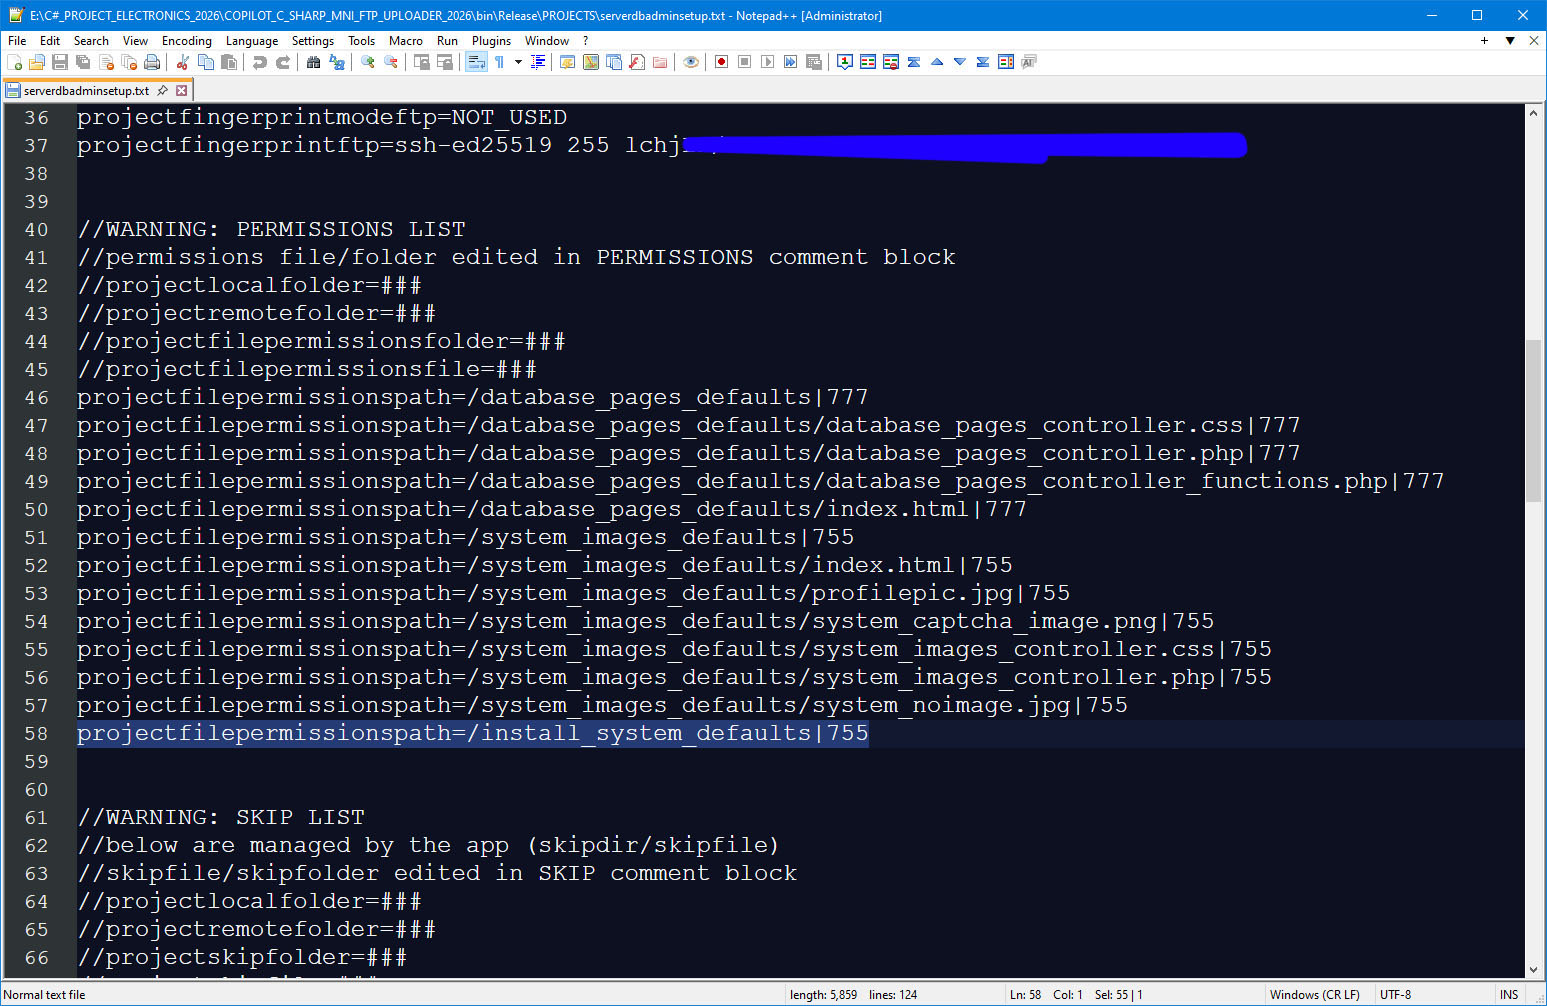Click the Zoom Out magnifier icon

pyautogui.click(x=391, y=62)
